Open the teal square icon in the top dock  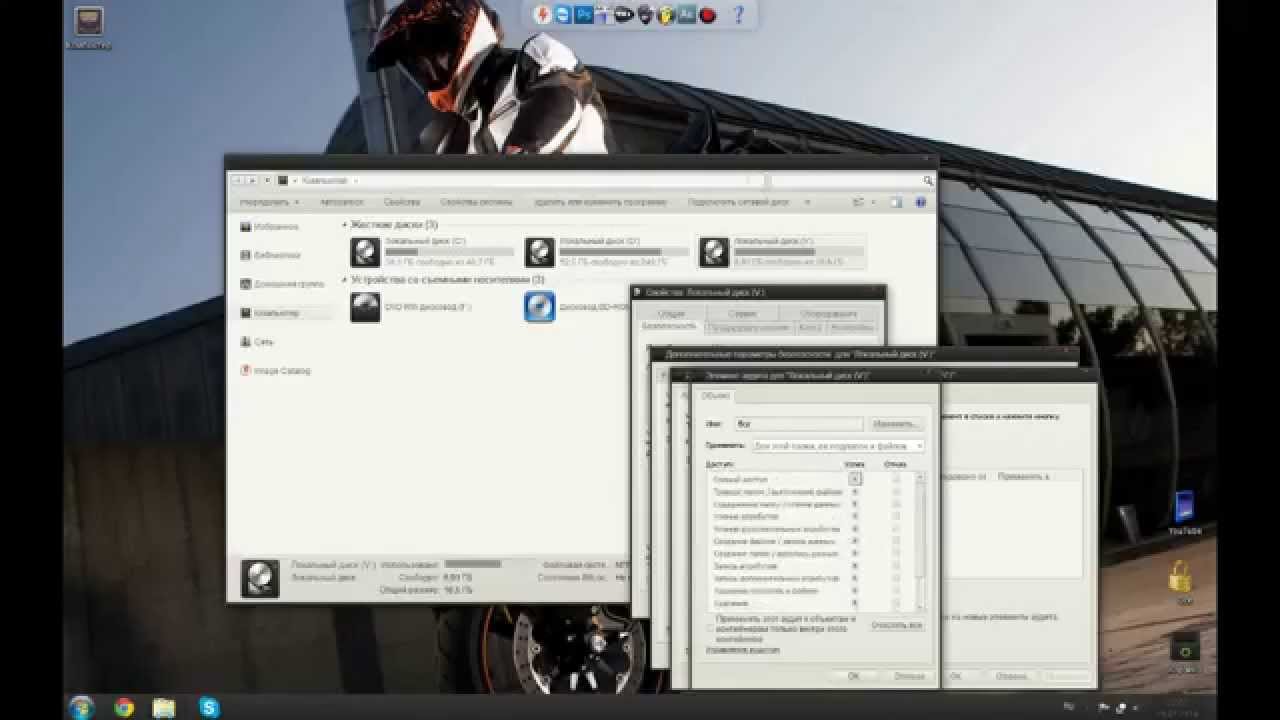[686, 15]
